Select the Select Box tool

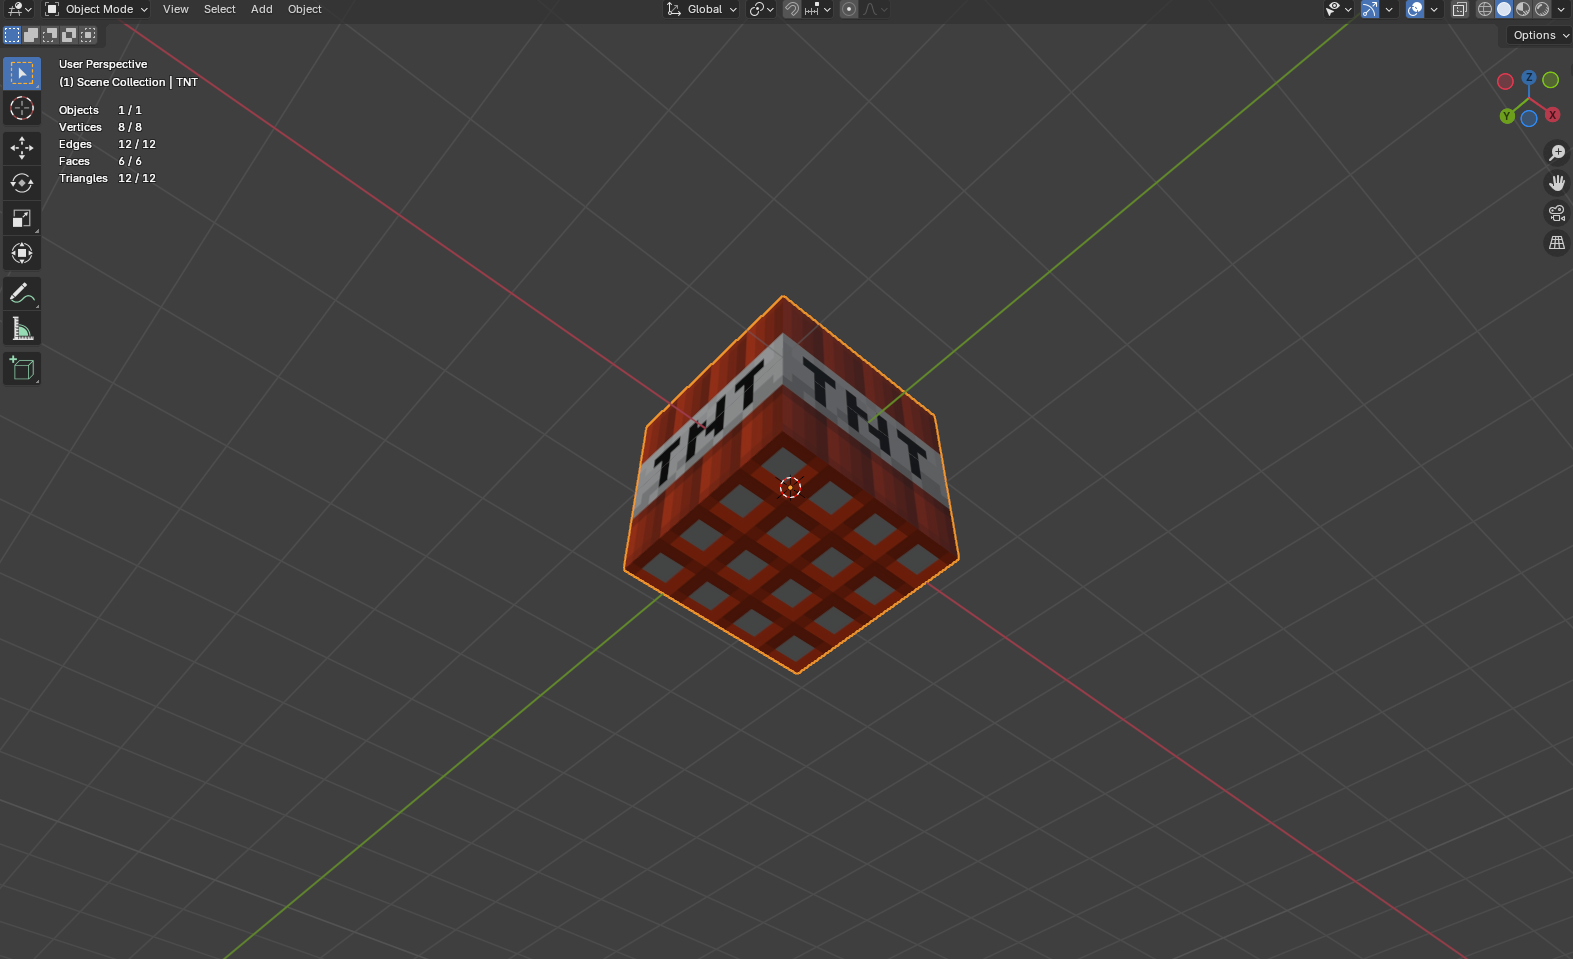click(22, 73)
